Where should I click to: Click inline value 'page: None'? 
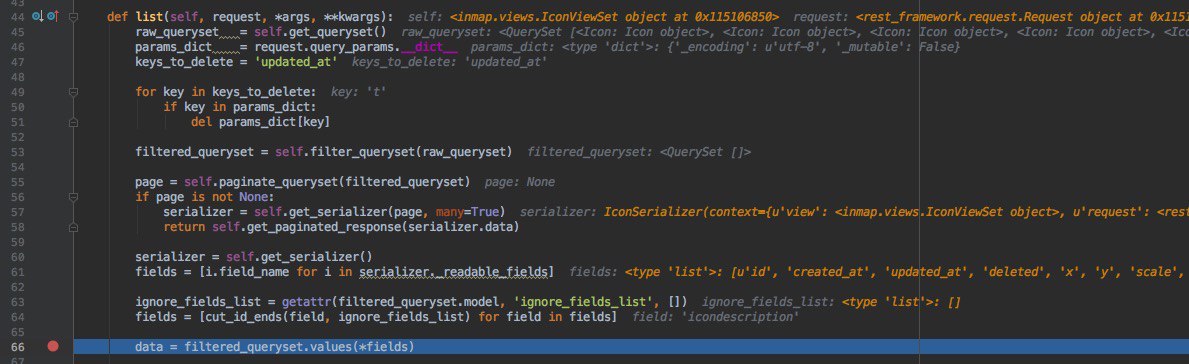coord(519,182)
